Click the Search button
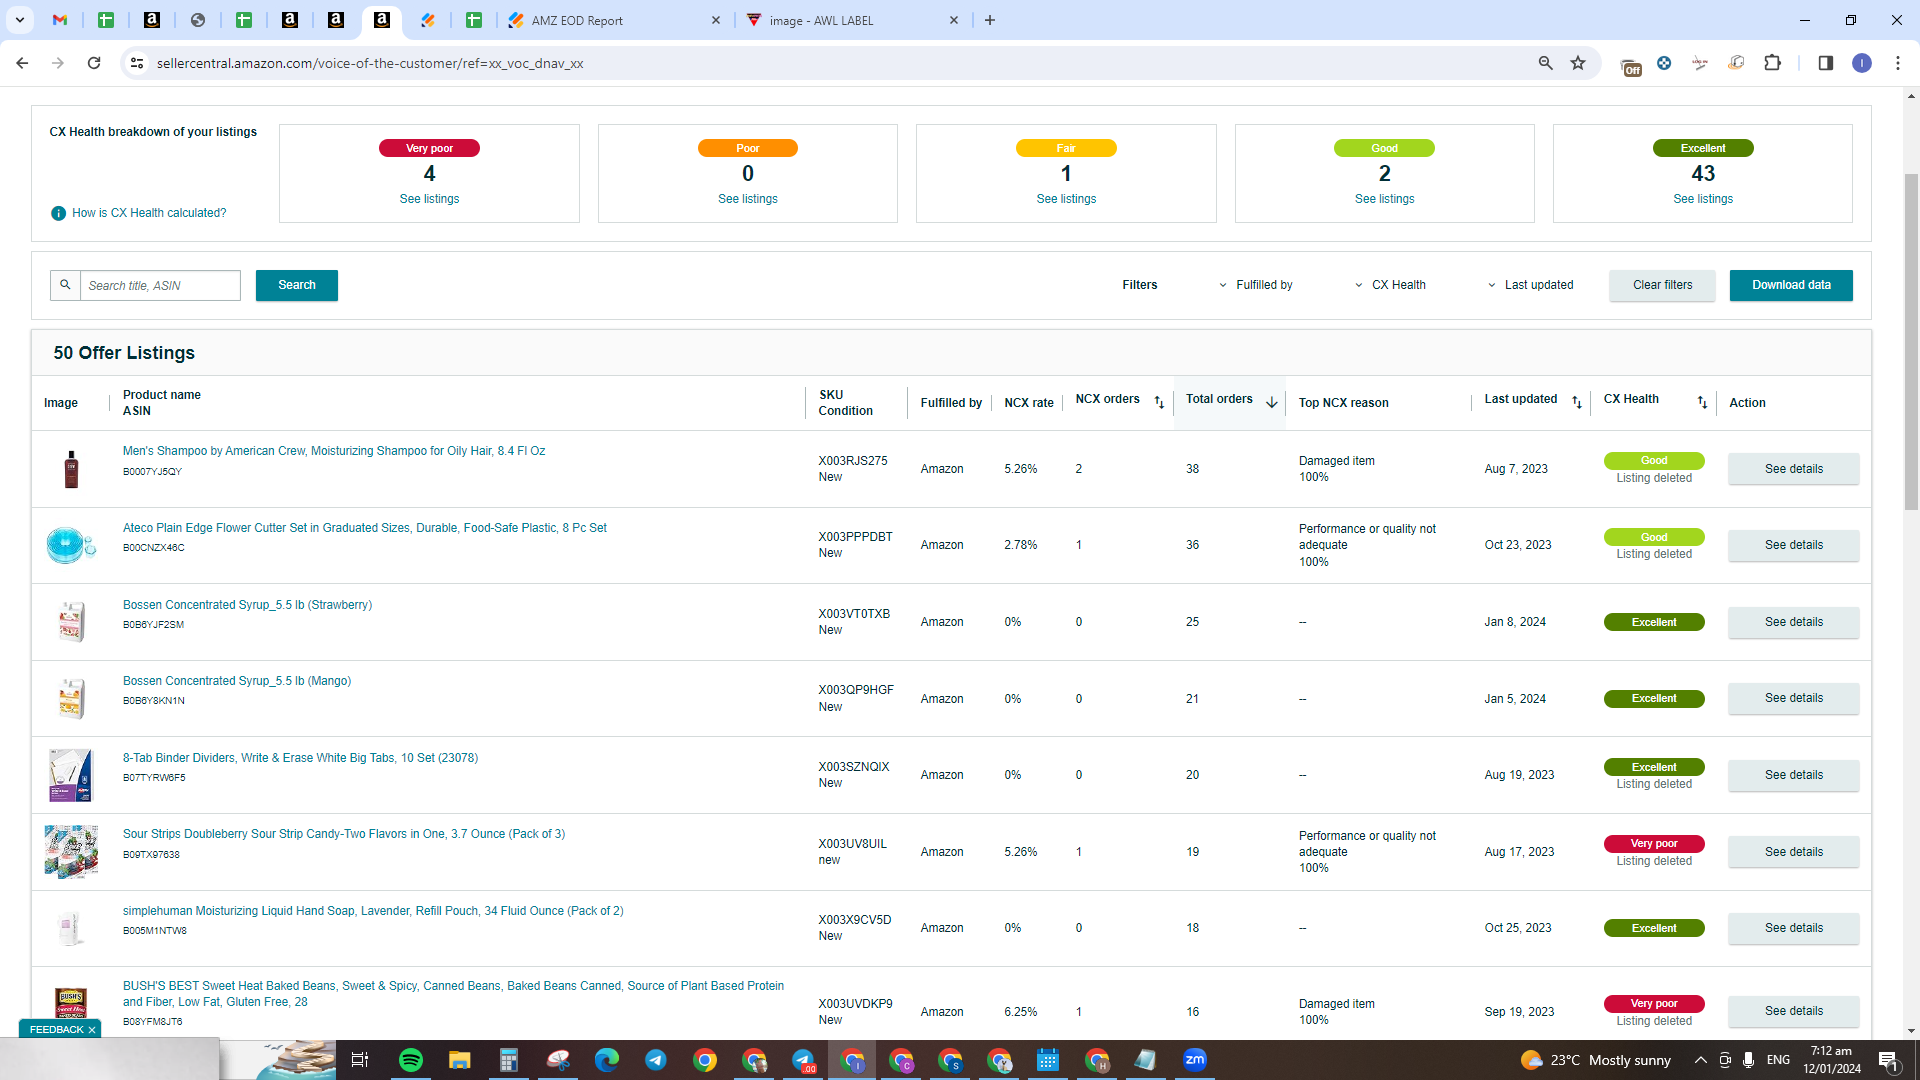 pos(297,285)
